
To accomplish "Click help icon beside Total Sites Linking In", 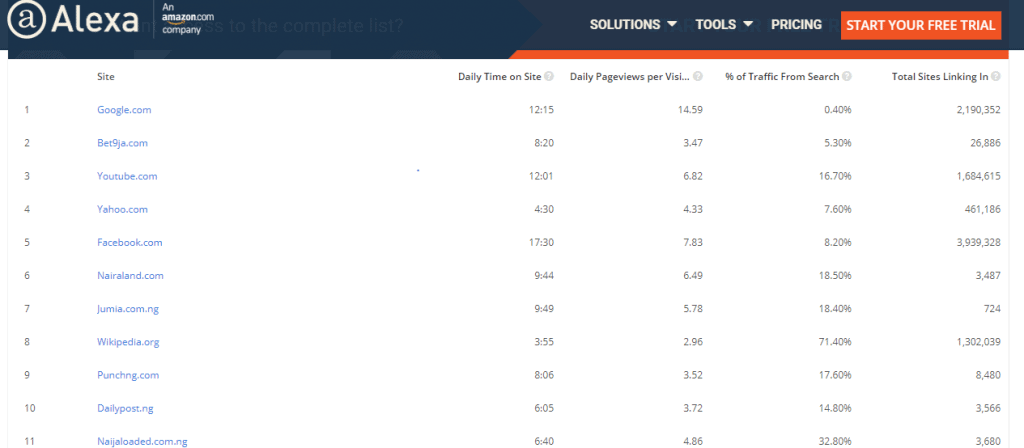I will click(996, 76).
